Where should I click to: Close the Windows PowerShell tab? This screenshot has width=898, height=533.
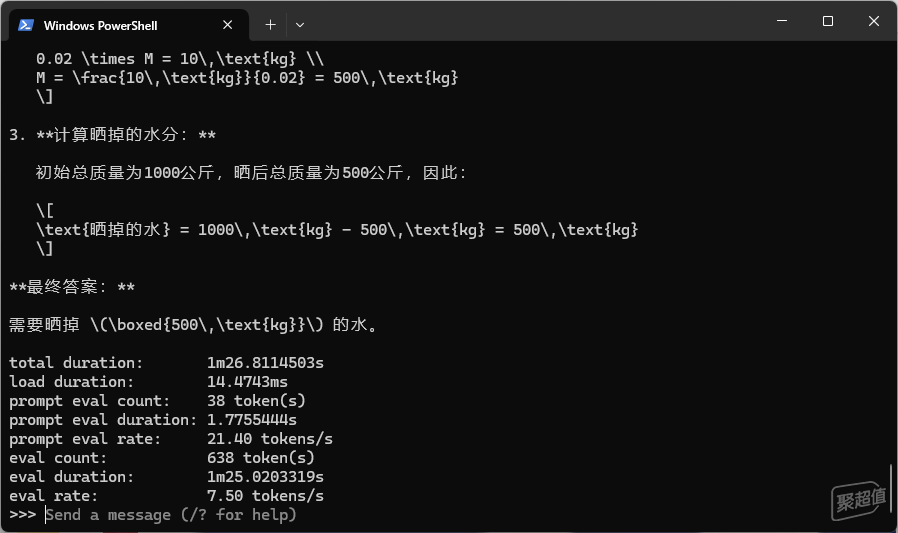227,25
